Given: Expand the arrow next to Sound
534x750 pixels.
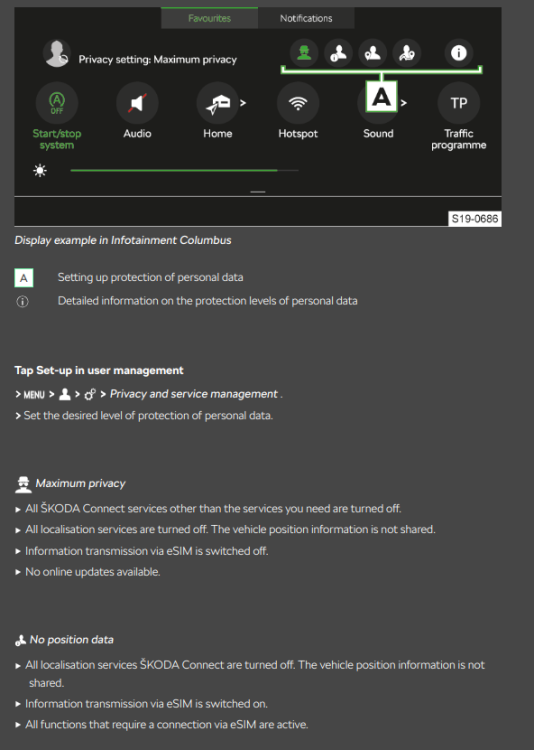Looking at the screenshot, I should [x=403, y=103].
